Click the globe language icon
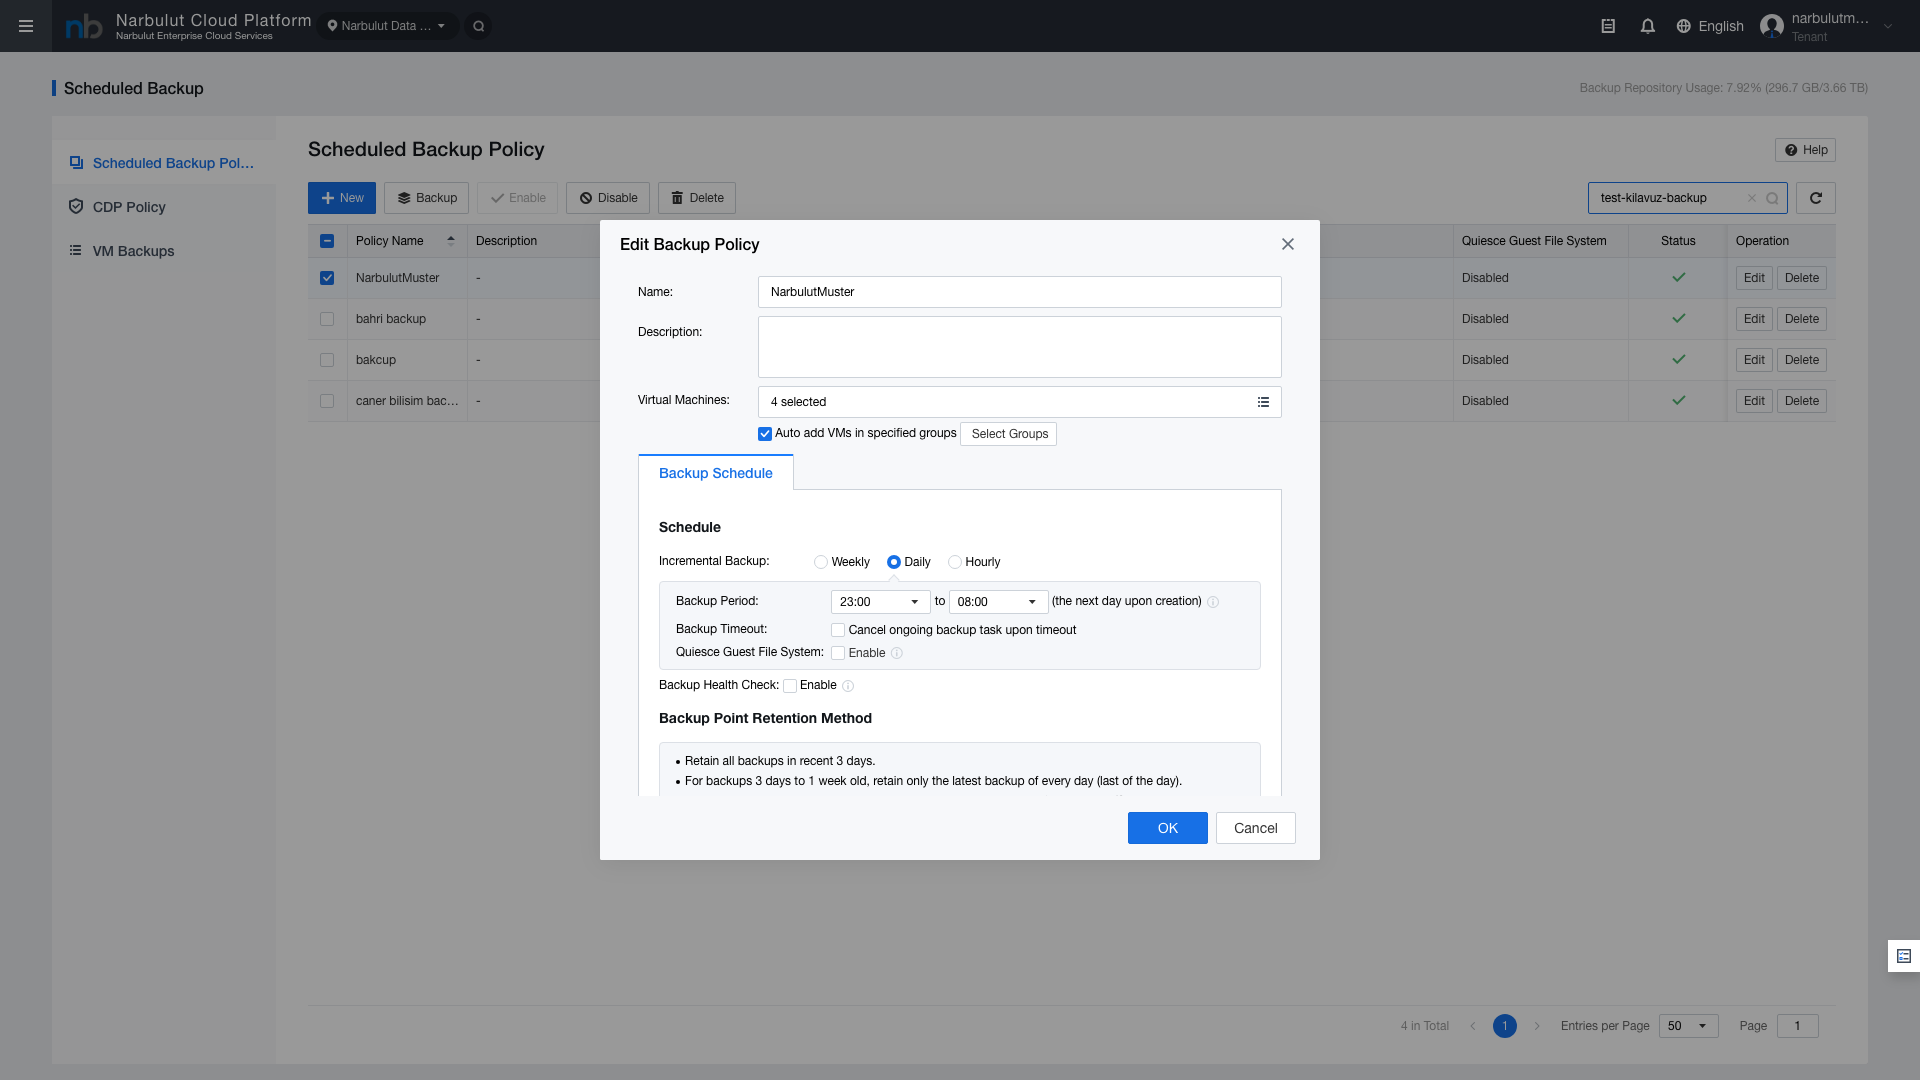This screenshot has height=1080, width=1920. 1684,26
